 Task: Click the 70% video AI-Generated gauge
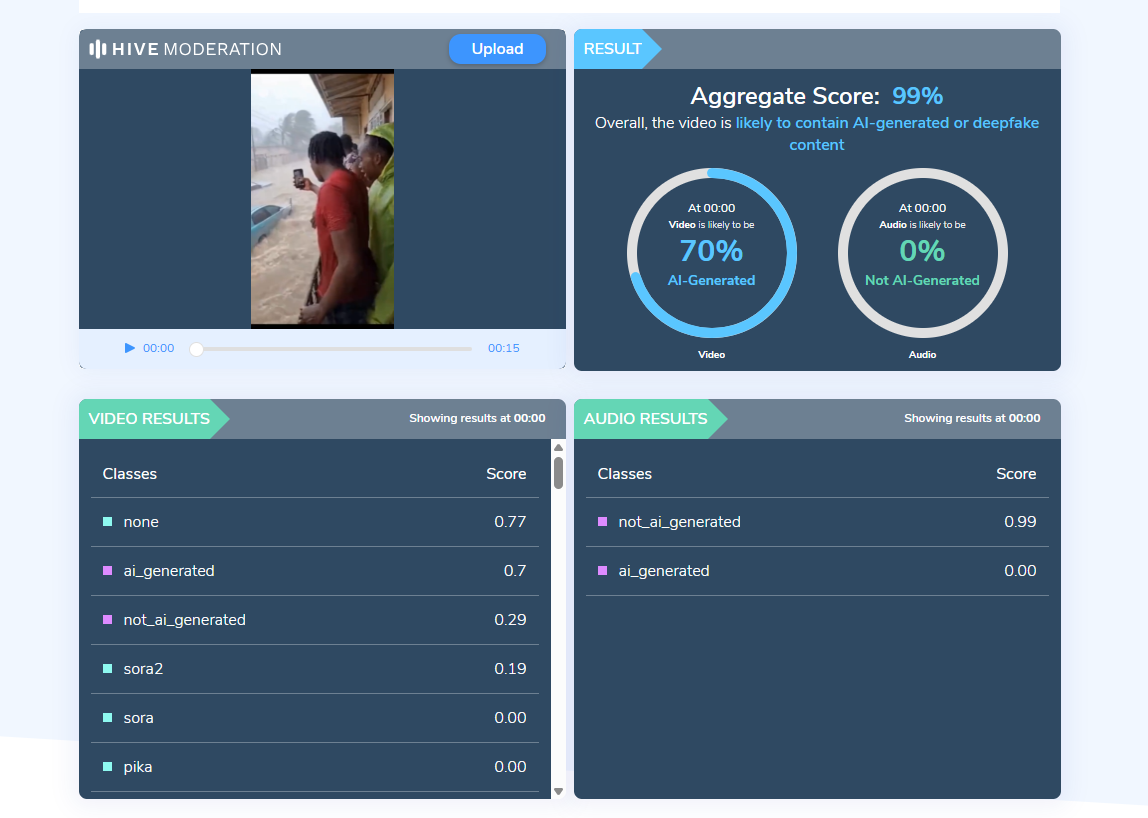tap(712, 253)
